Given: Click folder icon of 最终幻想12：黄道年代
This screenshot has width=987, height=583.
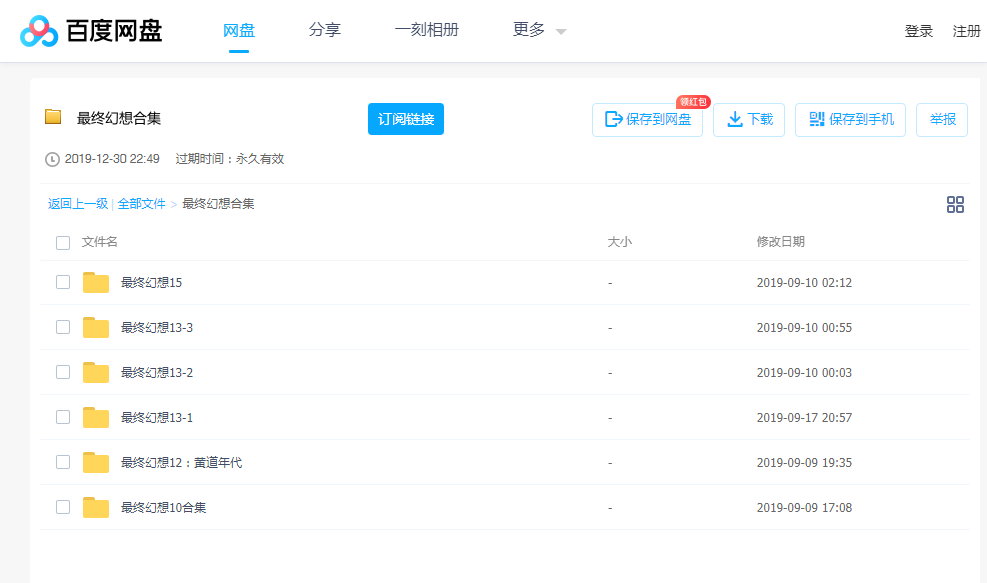Looking at the screenshot, I should tap(96, 463).
